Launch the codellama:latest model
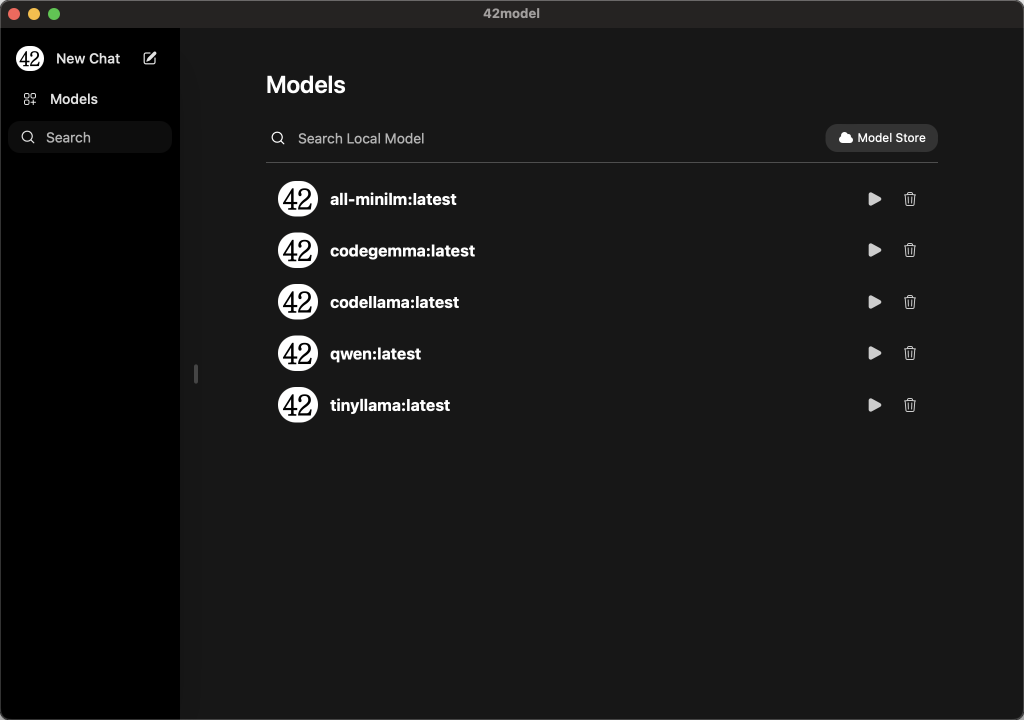Viewport: 1024px width, 720px height. tap(875, 302)
